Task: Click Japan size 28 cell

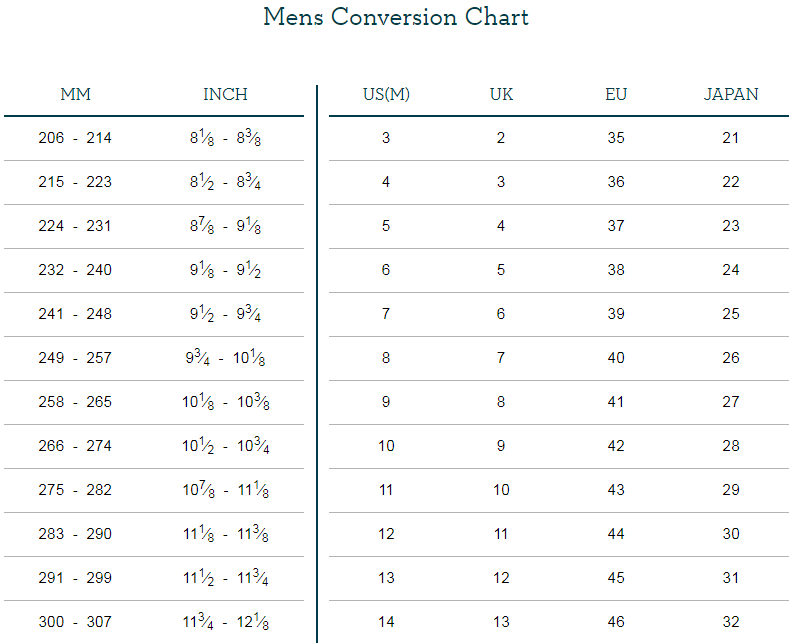Action: point(731,446)
